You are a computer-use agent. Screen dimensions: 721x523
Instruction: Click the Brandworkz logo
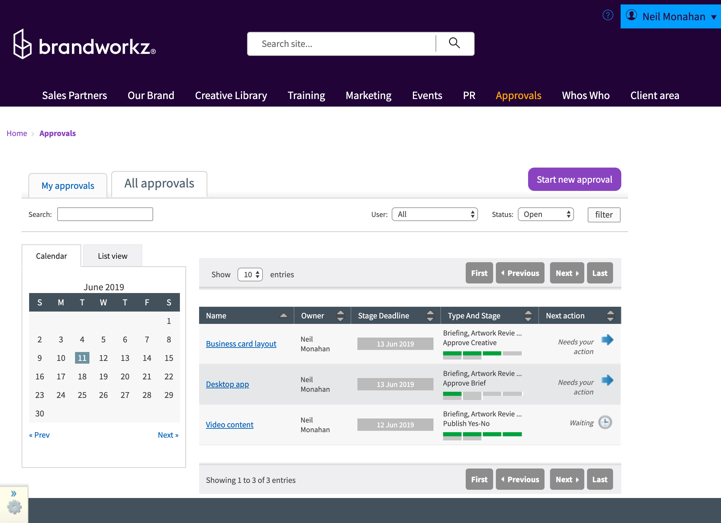(84, 45)
